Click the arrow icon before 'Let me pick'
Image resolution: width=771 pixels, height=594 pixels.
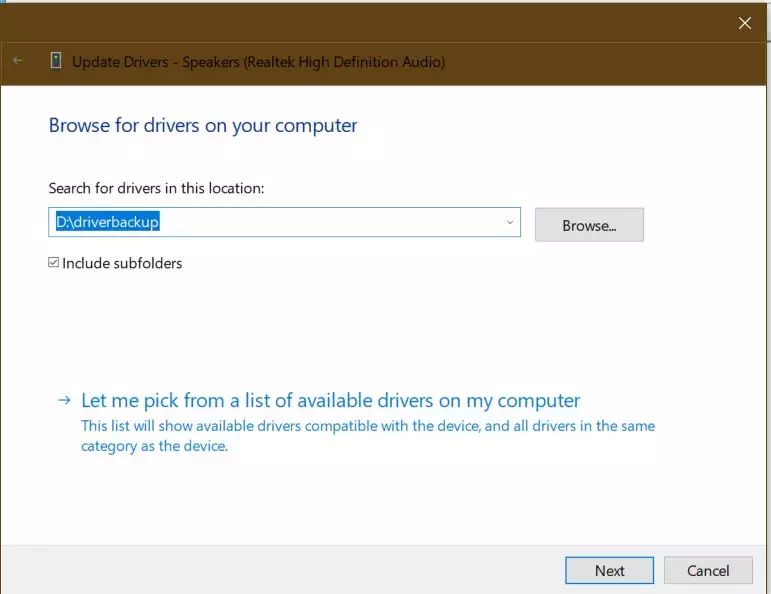coord(64,400)
